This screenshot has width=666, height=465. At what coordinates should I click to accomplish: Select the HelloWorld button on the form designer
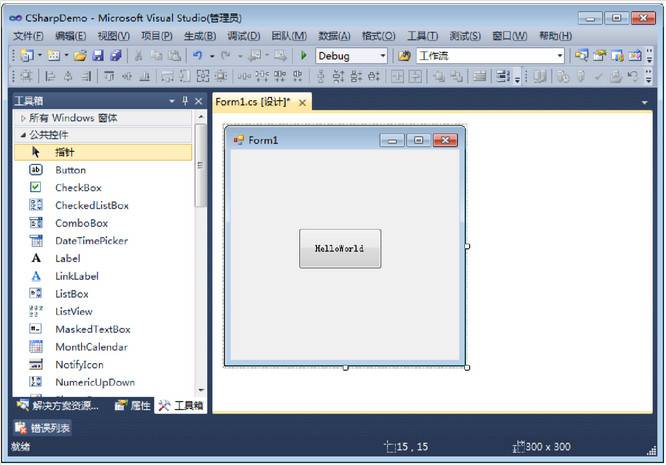click(340, 249)
